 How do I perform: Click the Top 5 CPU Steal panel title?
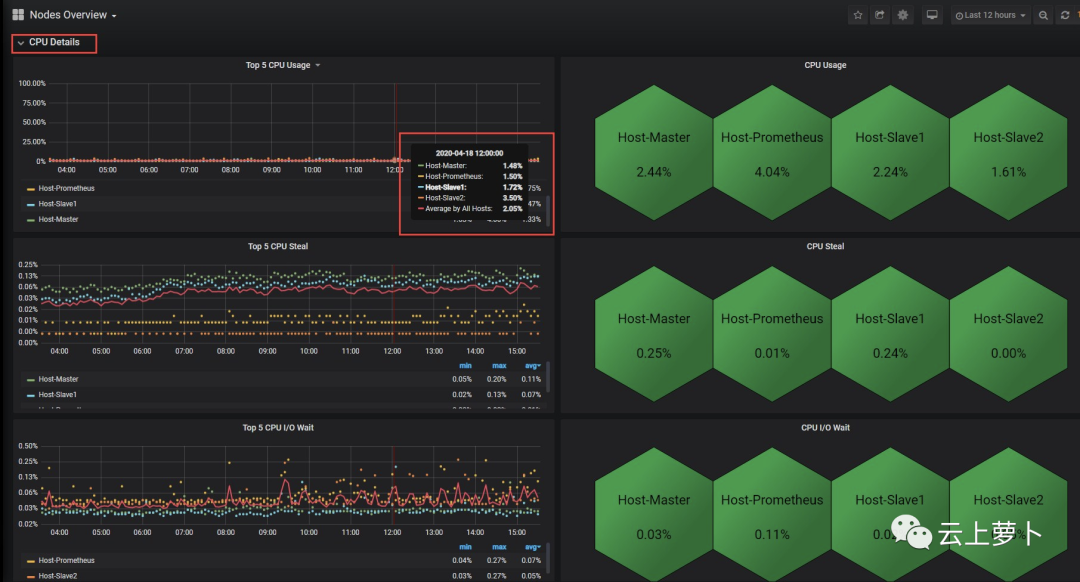click(x=278, y=247)
